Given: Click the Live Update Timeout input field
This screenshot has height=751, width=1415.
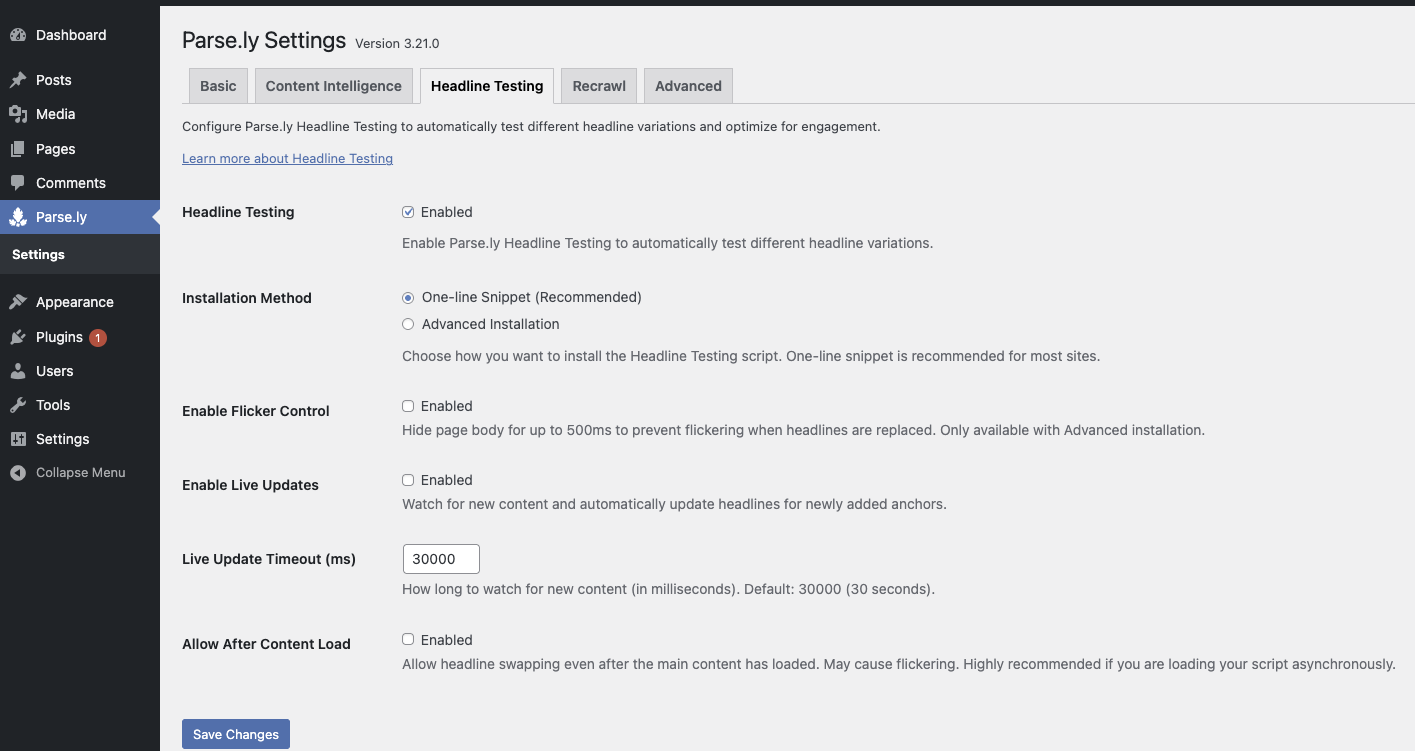Looking at the screenshot, I should pos(440,559).
